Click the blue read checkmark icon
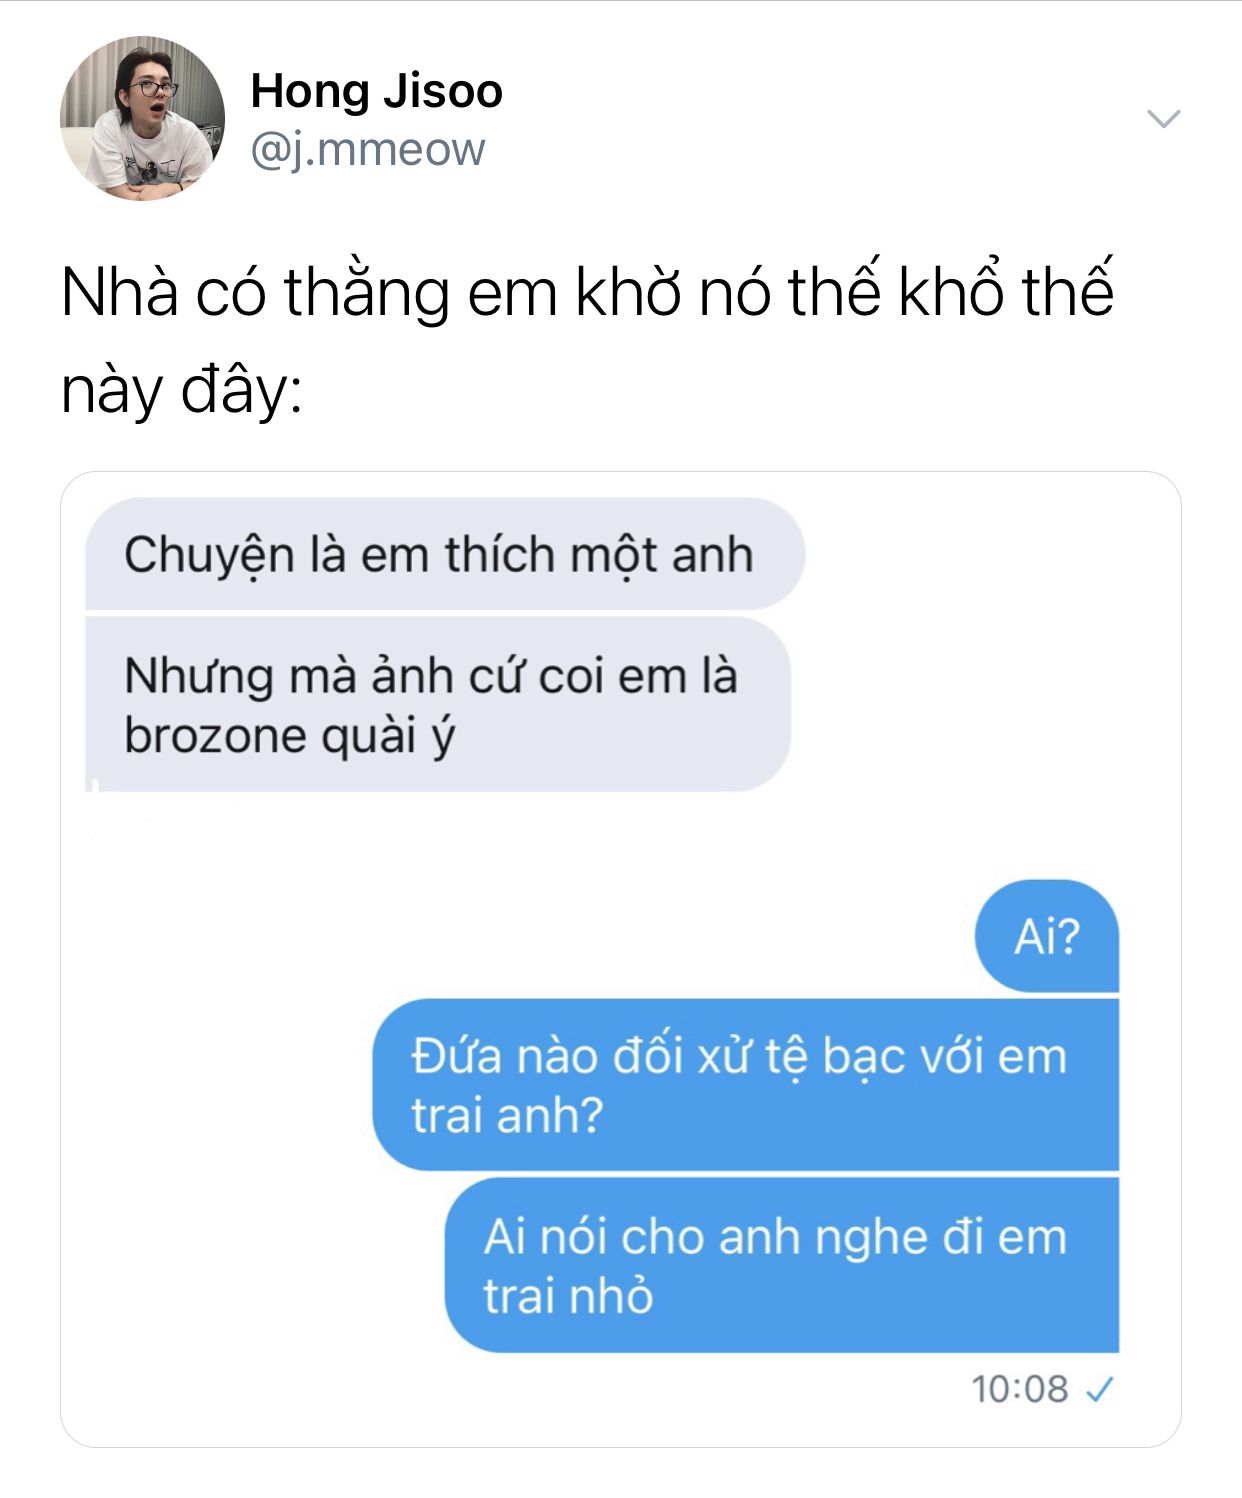The image size is (1242, 1498). [1099, 1389]
